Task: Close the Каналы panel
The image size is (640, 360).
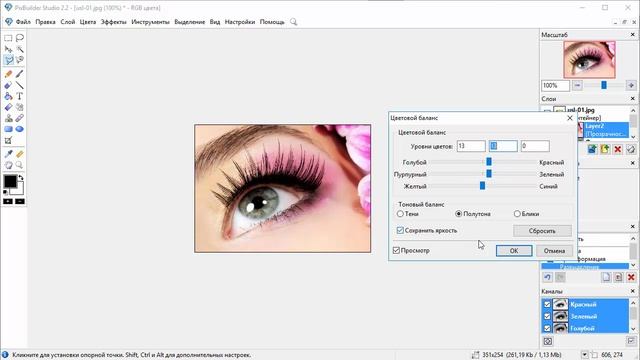Action: pos(633,291)
